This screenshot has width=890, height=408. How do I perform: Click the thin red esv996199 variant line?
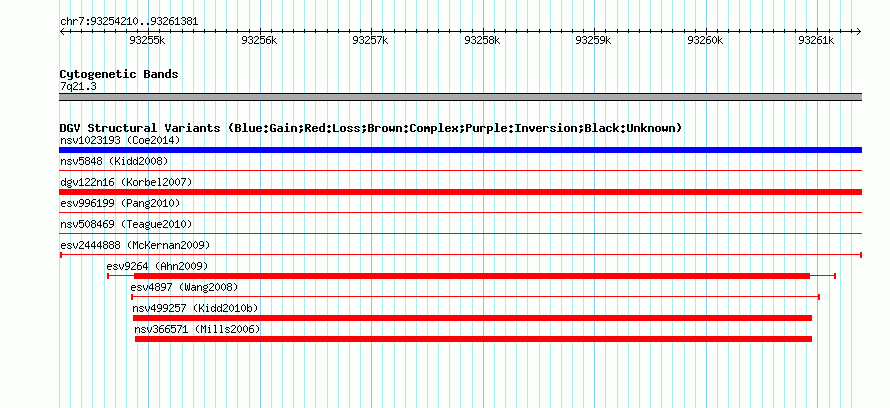coord(460,212)
